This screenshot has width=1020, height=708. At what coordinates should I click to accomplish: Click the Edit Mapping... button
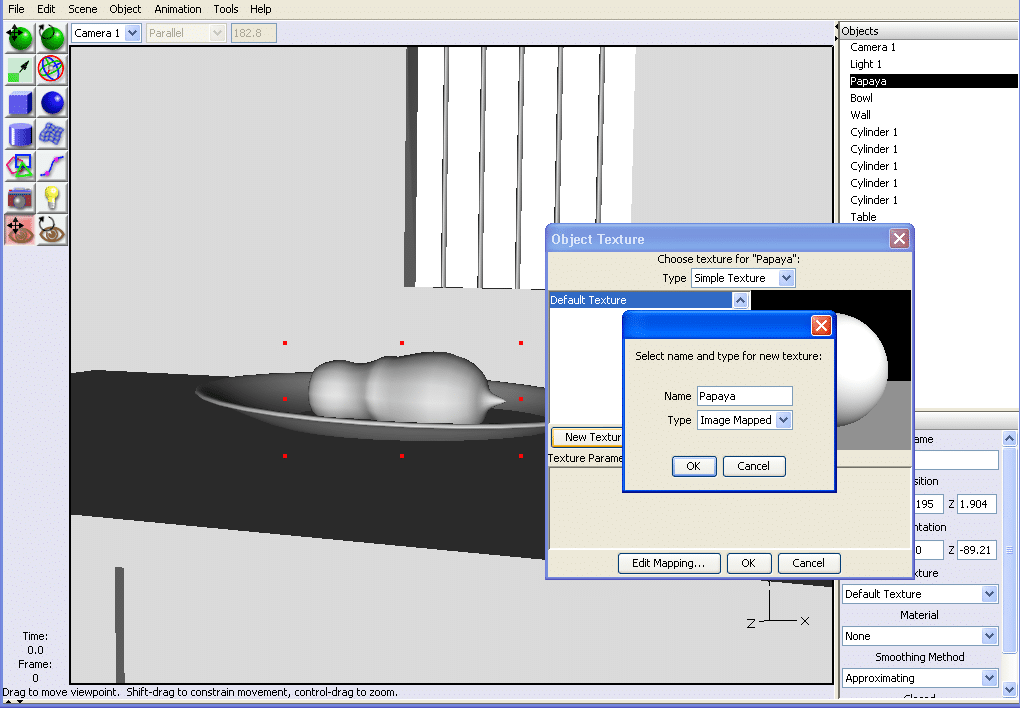pos(668,563)
